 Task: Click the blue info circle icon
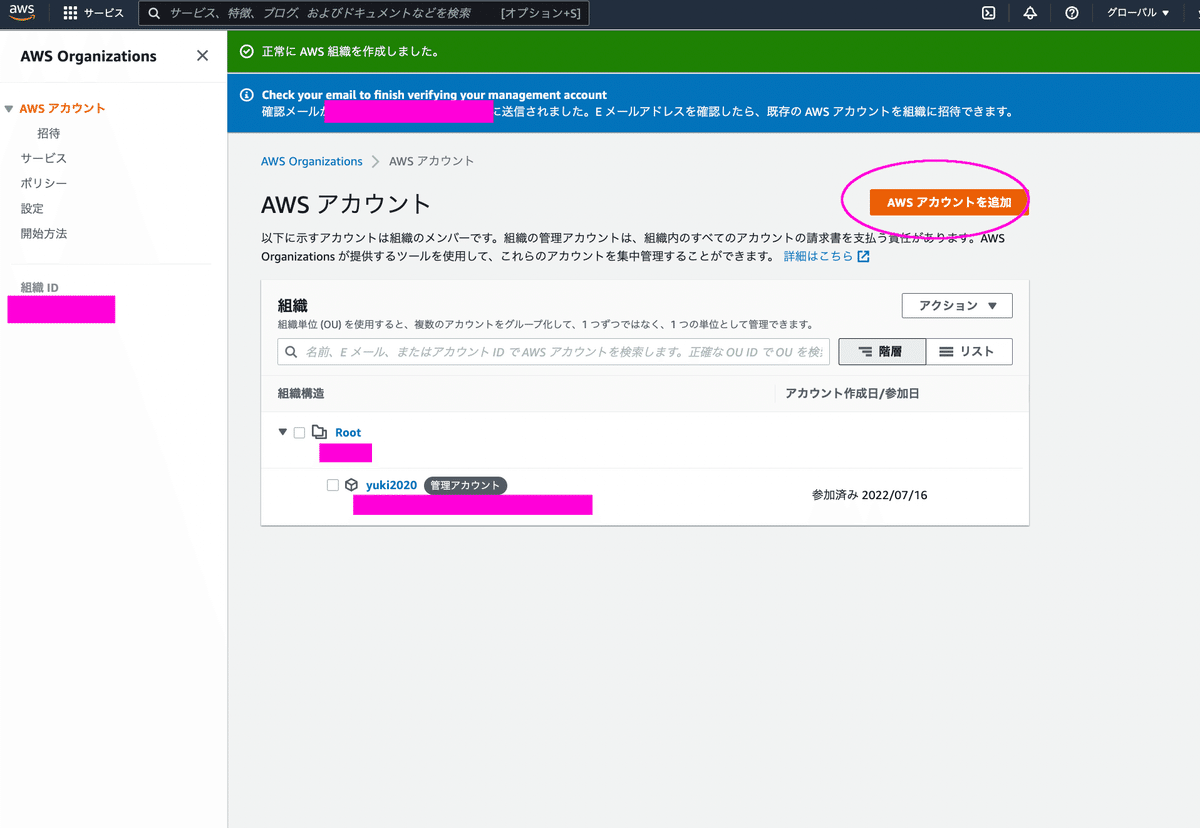click(x=247, y=96)
